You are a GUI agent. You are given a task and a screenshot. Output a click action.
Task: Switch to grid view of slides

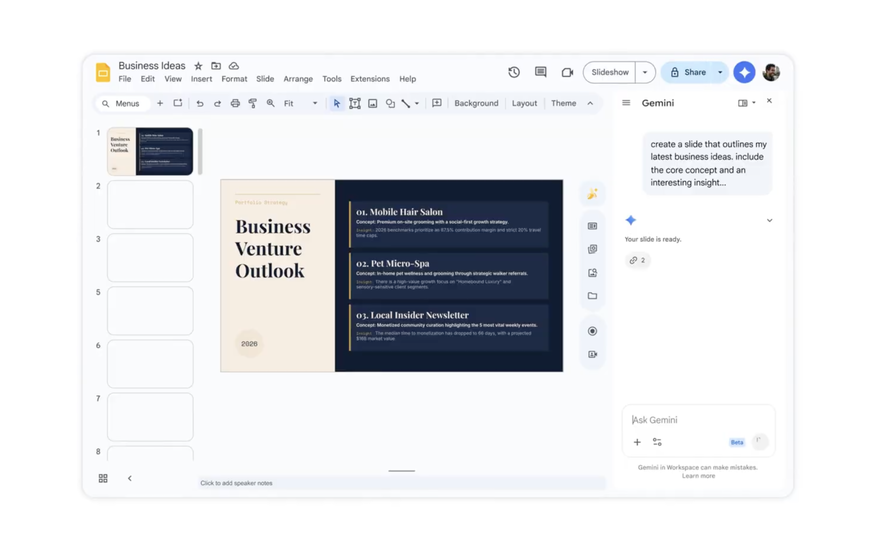point(103,479)
